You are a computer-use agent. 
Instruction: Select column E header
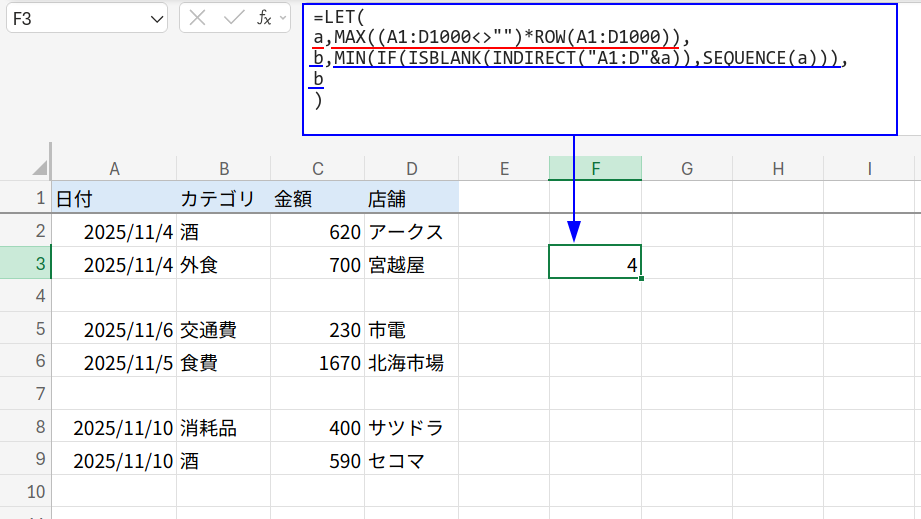(504, 168)
